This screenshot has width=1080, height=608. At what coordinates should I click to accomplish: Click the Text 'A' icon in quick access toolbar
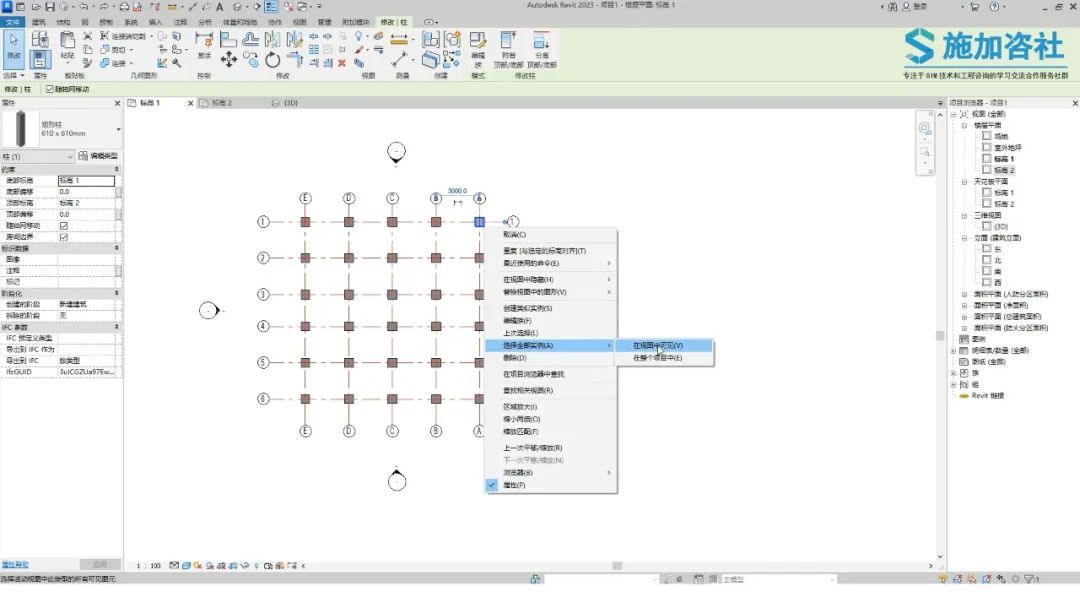click(x=219, y=6)
